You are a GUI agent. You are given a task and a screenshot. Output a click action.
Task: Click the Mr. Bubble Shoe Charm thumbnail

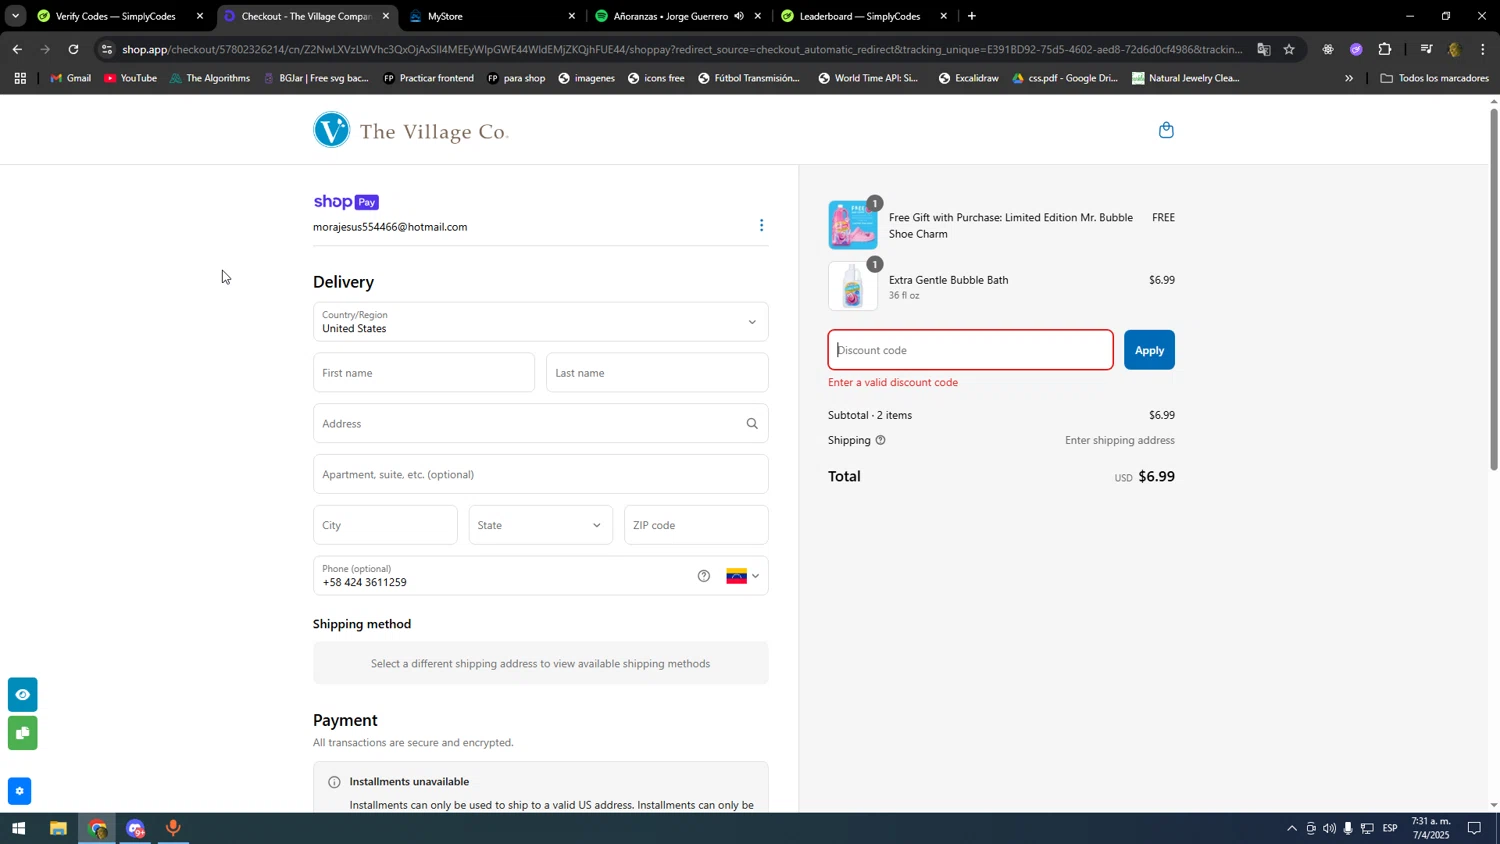tap(853, 225)
